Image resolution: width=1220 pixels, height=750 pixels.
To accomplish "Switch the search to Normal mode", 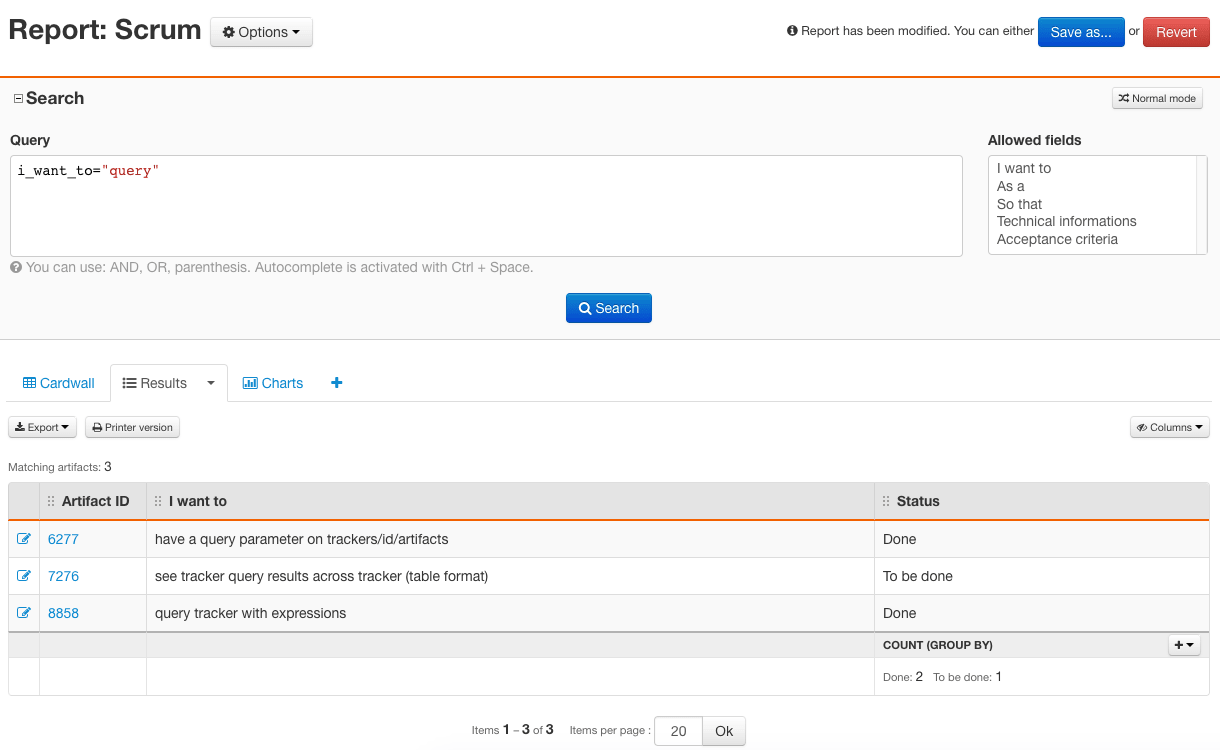I will (1156, 98).
